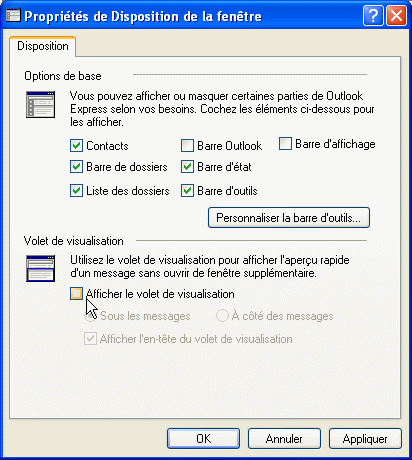Toggle the Barre d'état checkbox
Image resolution: width=412 pixels, height=460 pixels.
click(x=187, y=167)
